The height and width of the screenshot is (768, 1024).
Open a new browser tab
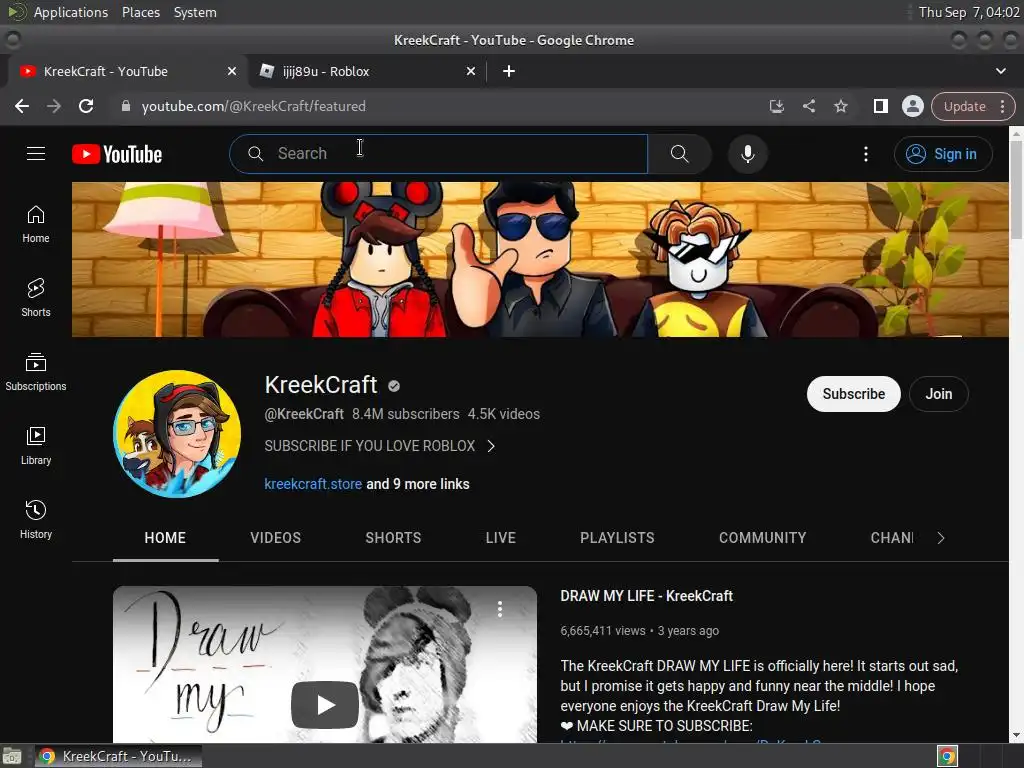509,71
